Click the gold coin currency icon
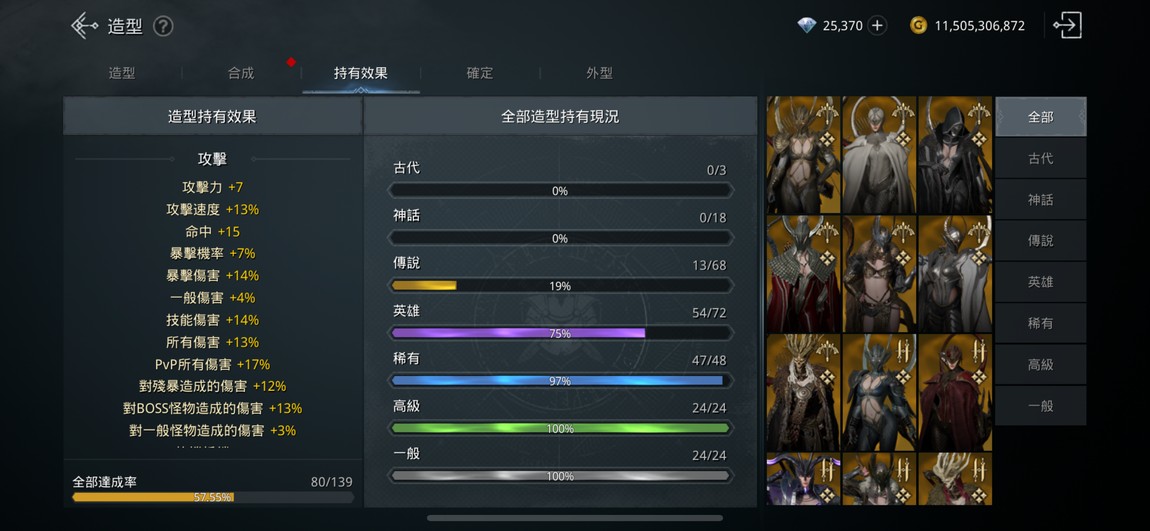 (x=918, y=26)
